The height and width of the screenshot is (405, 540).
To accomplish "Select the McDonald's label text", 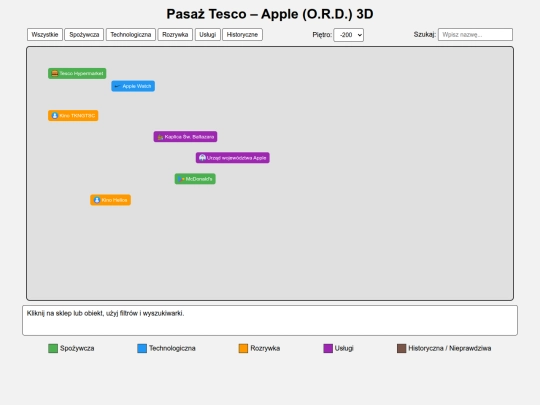I will (x=199, y=179).
